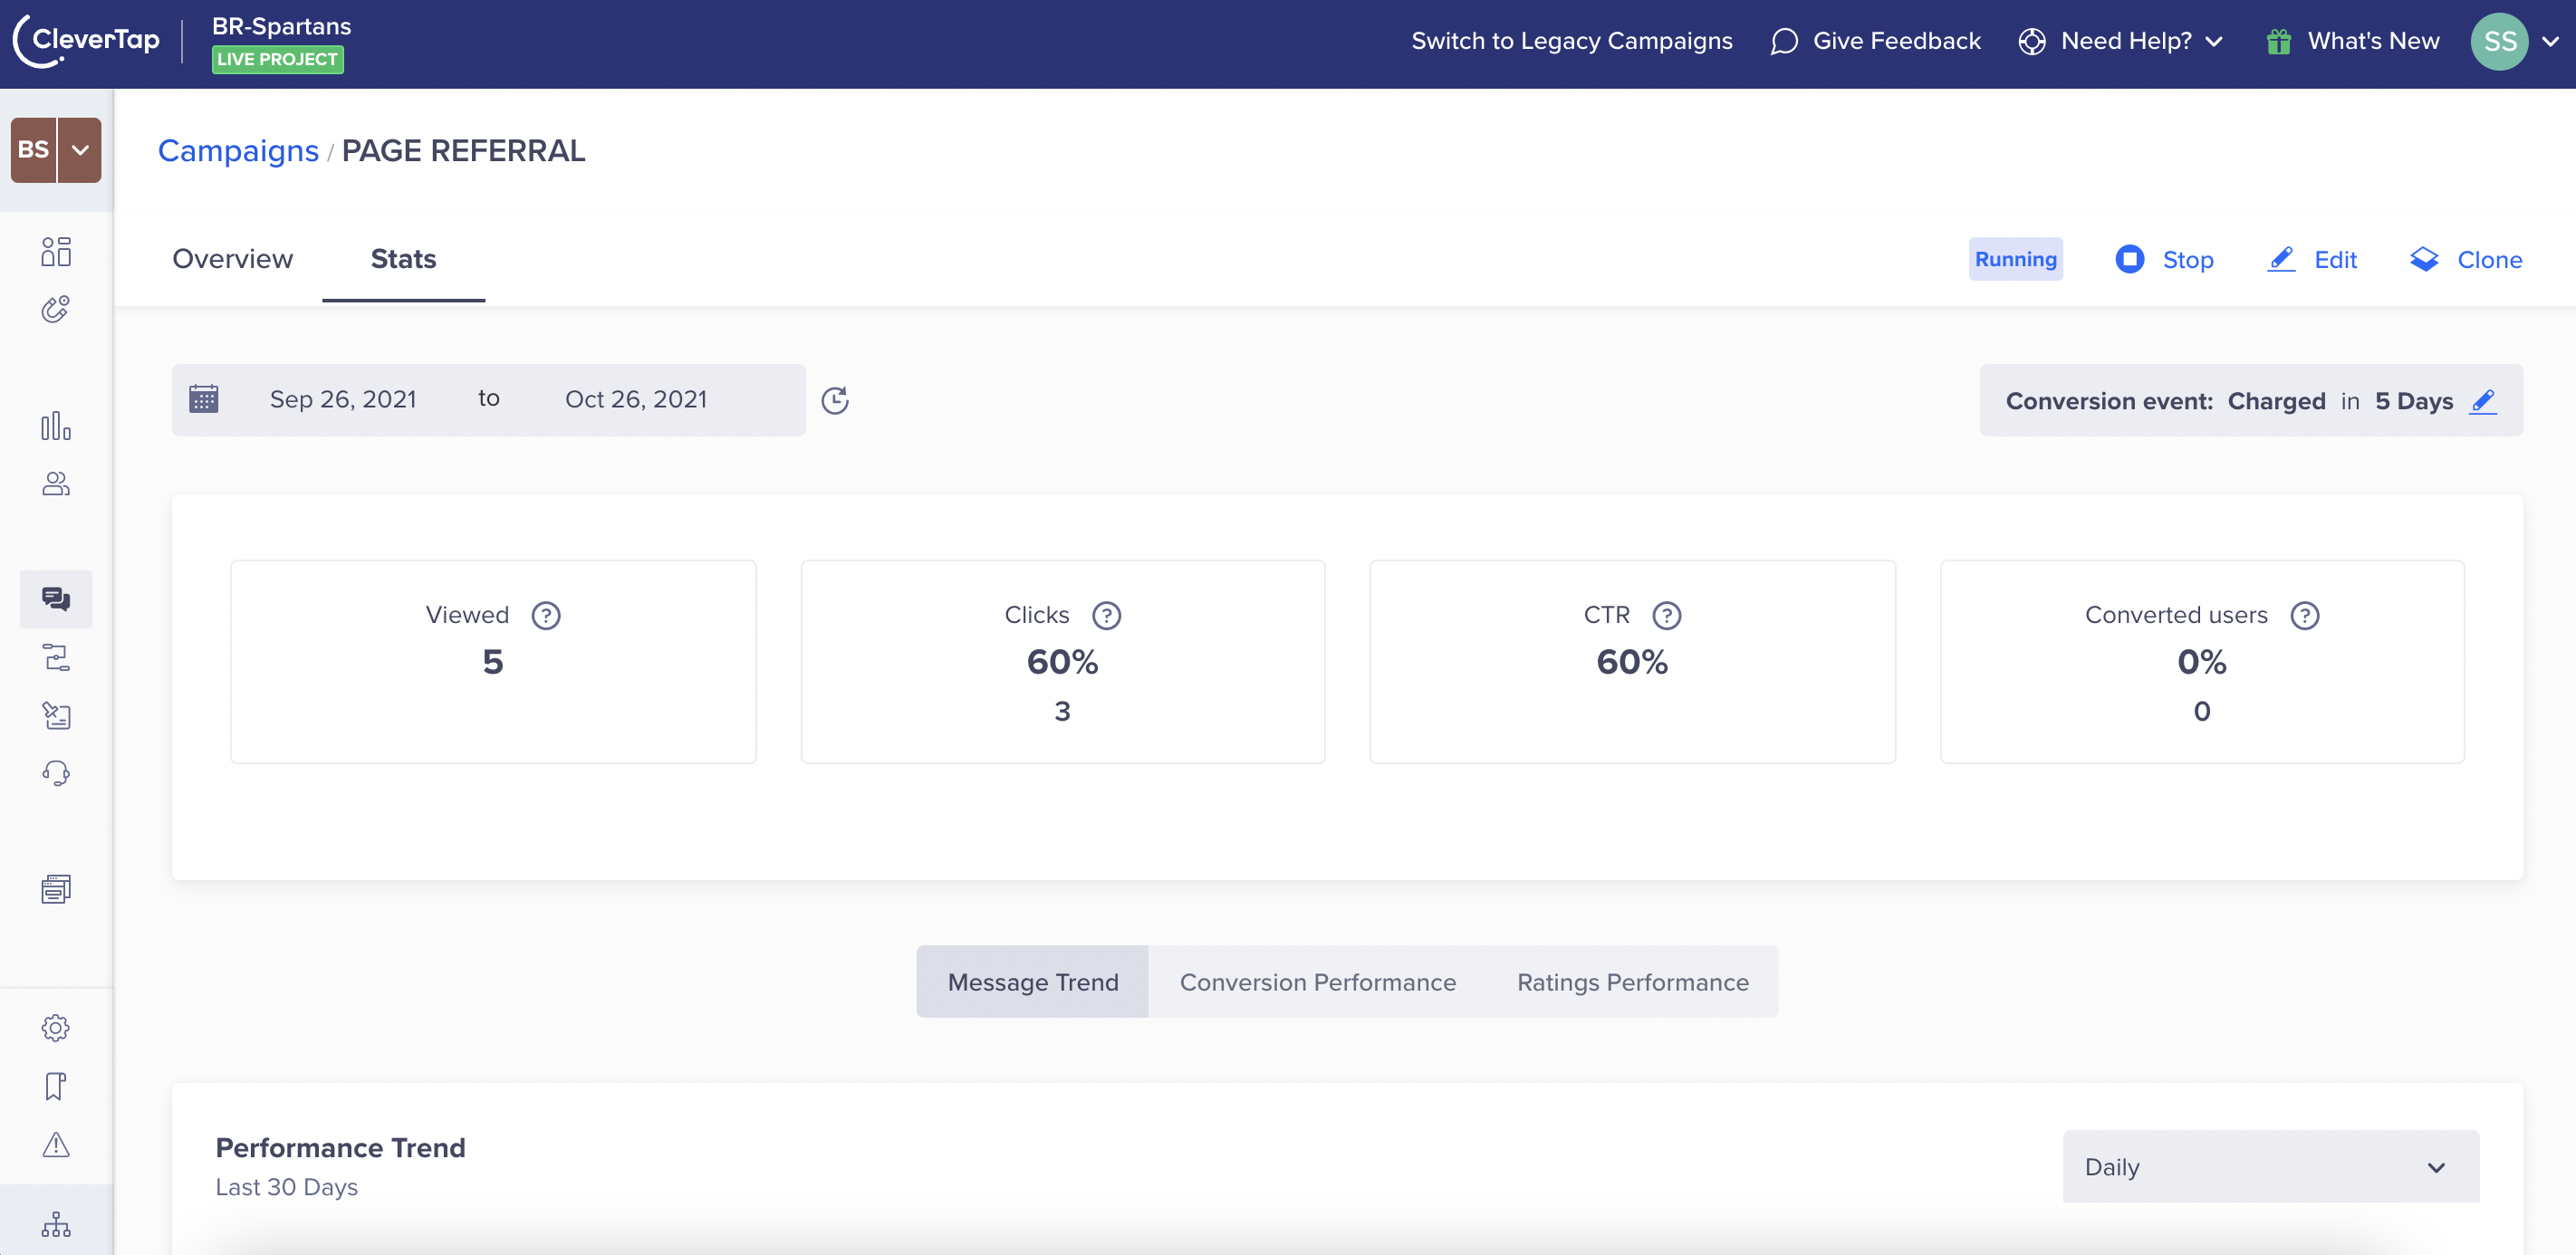Click the CleverTap logo
2576x1255 pixels.
coord(87,40)
